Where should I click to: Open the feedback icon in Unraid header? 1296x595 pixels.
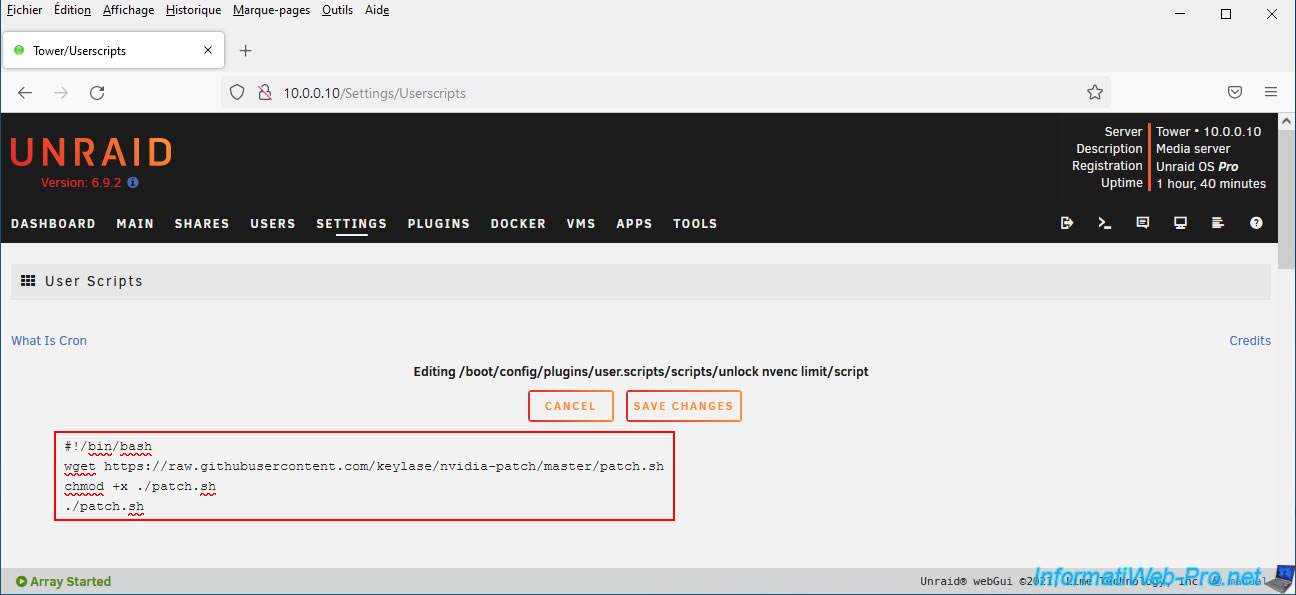click(x=1143, y=223)
